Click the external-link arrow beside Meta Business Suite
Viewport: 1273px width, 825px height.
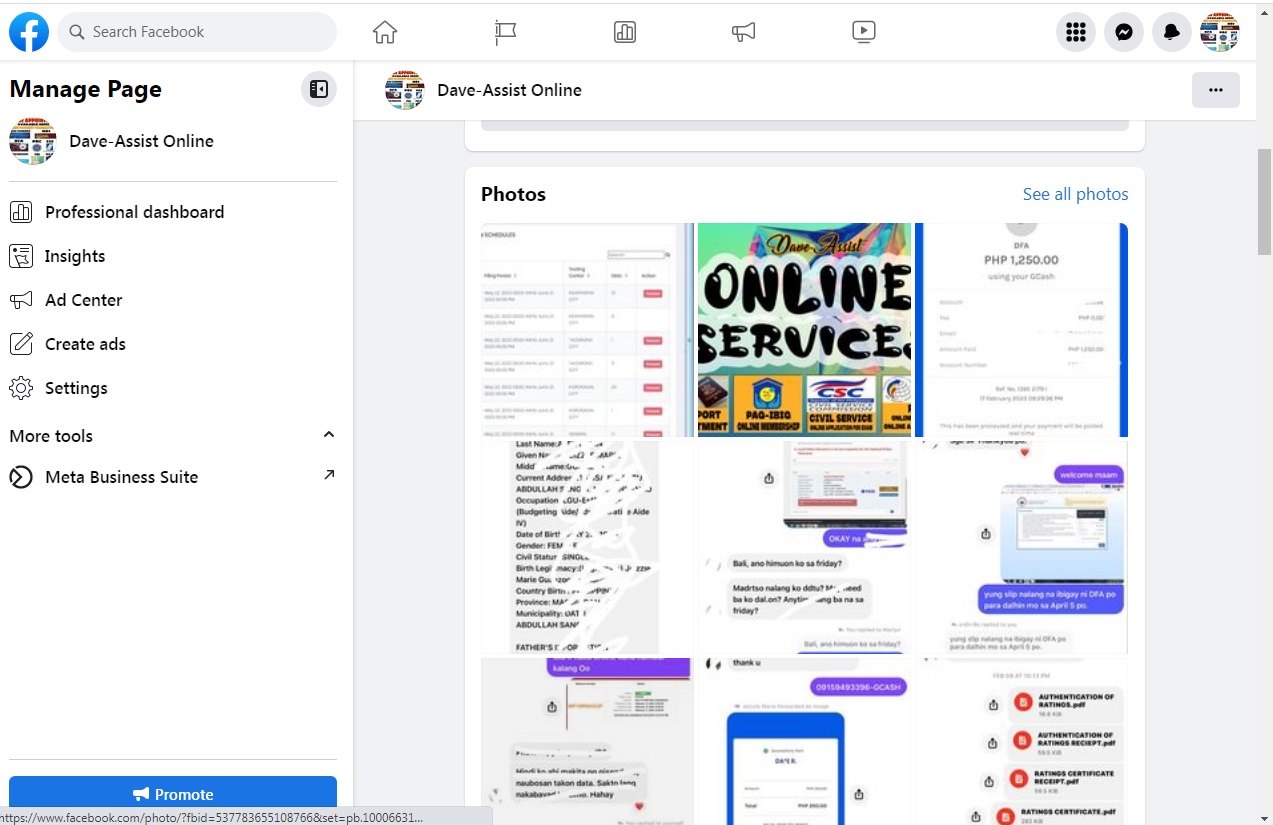pyautogui.click(x=329, y=475)
